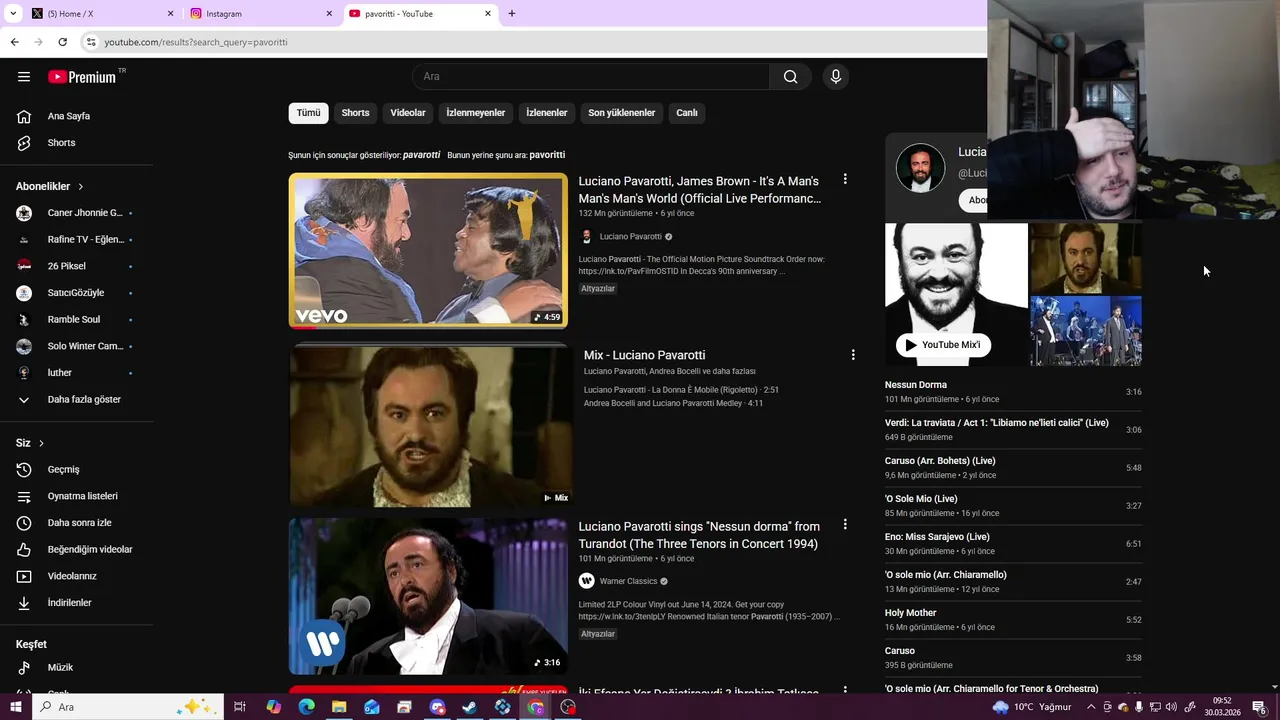Select the İzlenenler filter chip

tap(547, 113)
